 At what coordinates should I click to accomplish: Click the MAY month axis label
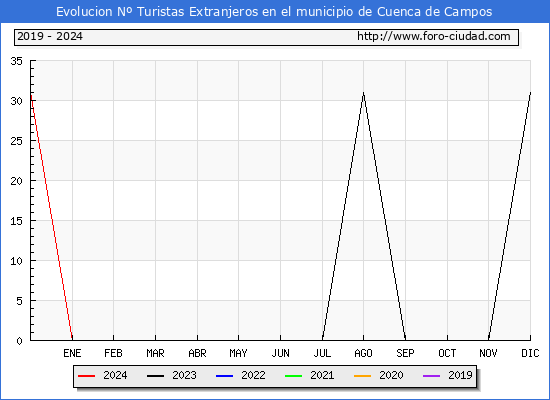point(239,353)
